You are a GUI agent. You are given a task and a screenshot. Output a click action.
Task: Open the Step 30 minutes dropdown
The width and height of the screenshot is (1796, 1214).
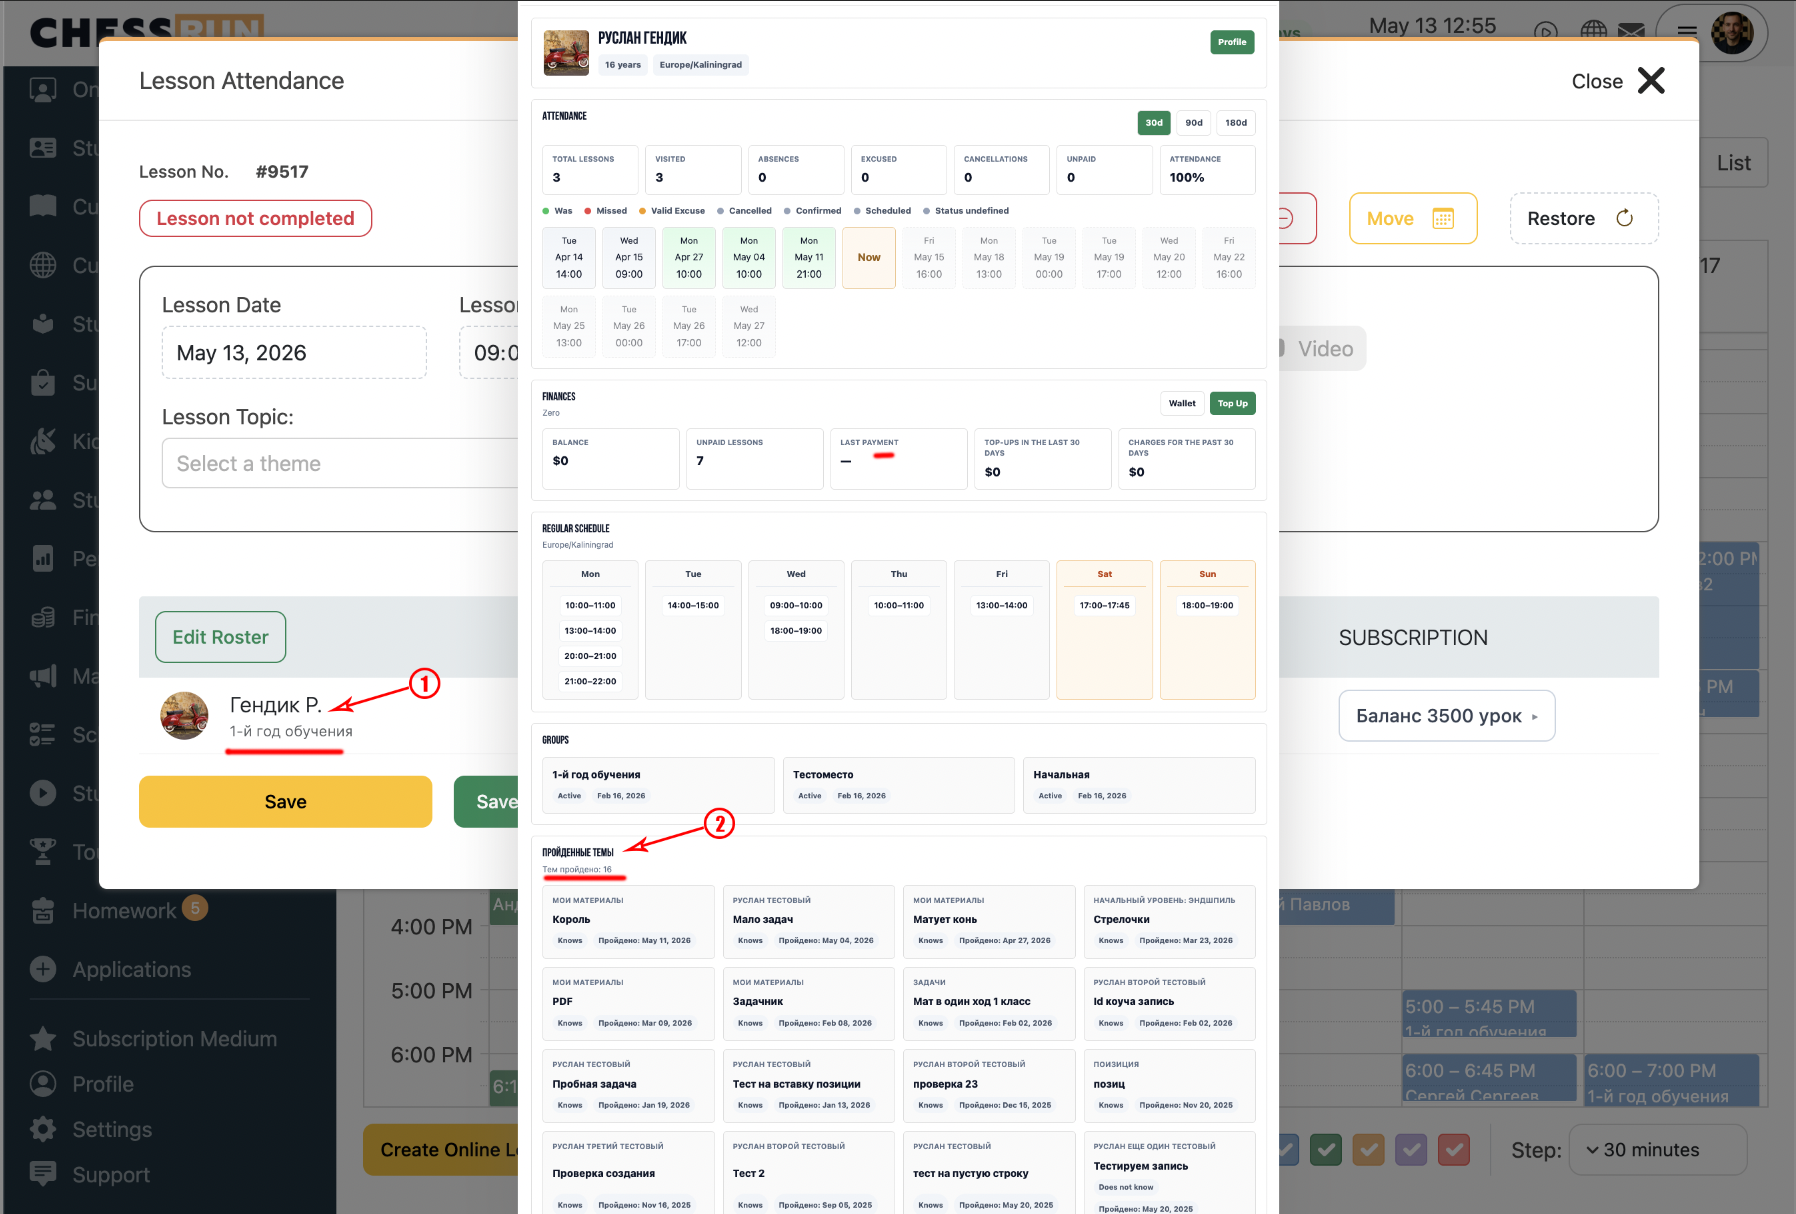(x=1658, y=1150)
